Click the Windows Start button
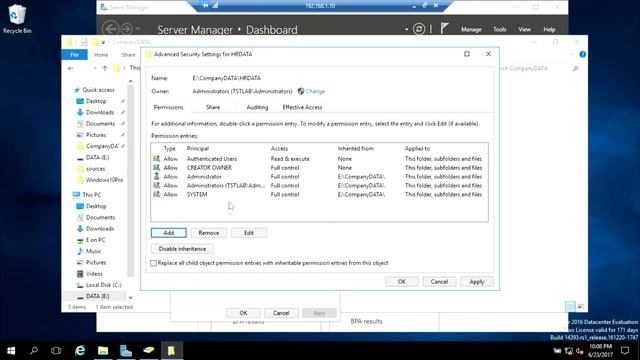Image resolution: width=640 pixels, height=360 pixels. (x=11, y=351)
